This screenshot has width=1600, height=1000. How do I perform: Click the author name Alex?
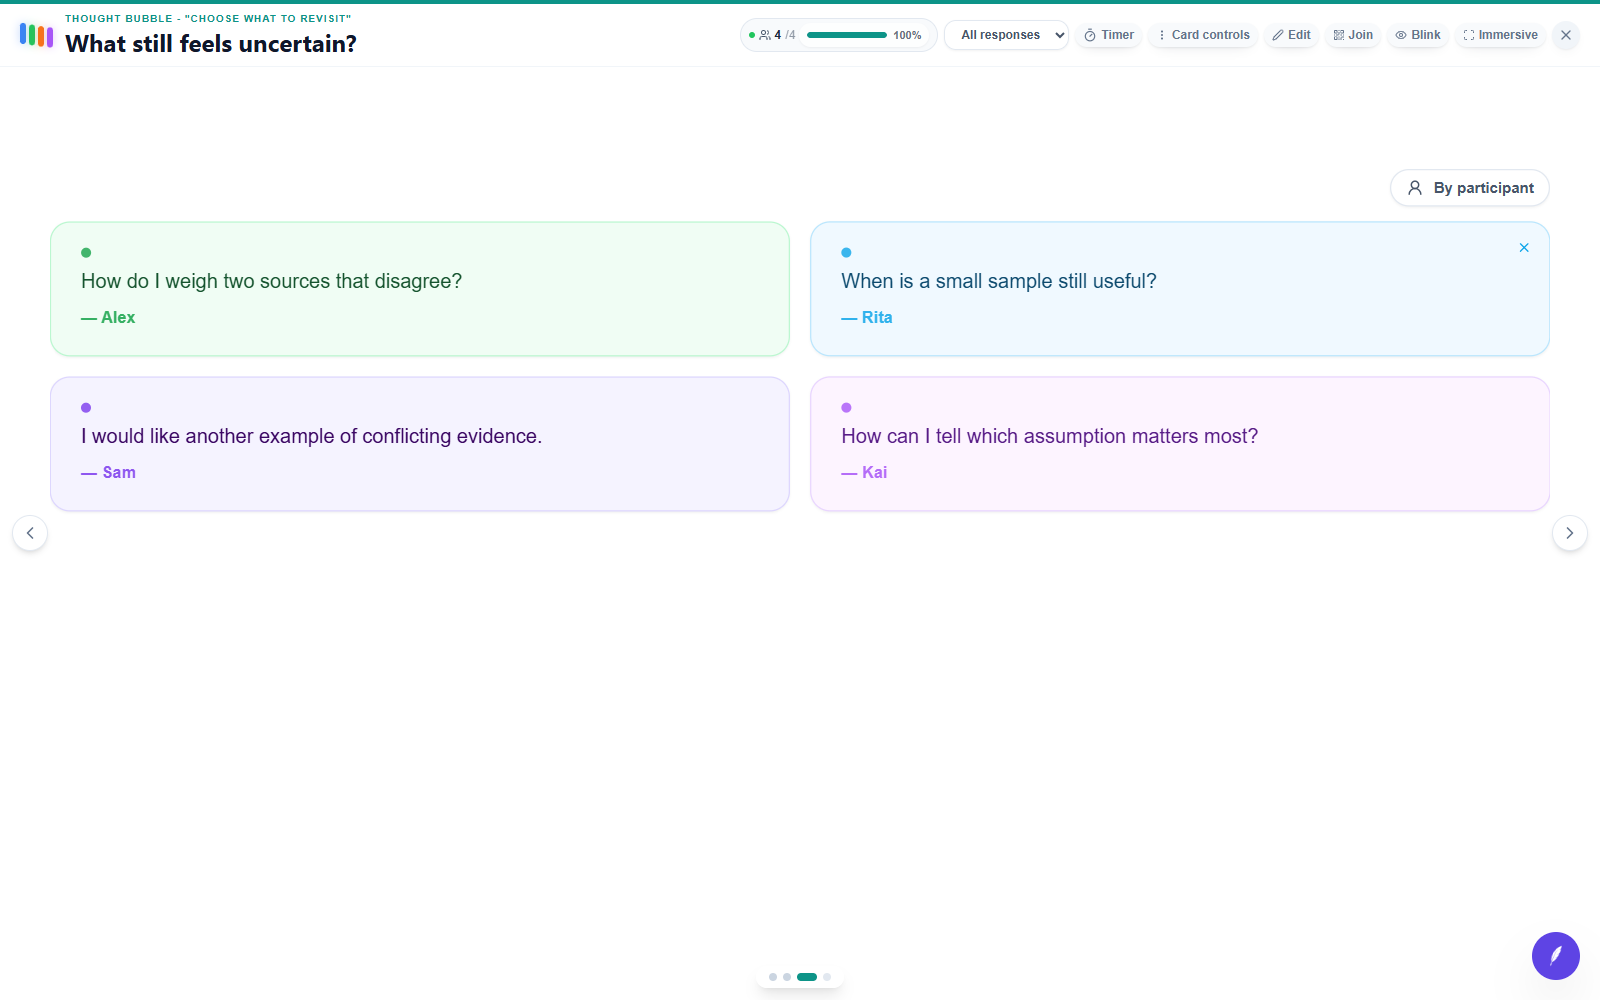point(118,317)
